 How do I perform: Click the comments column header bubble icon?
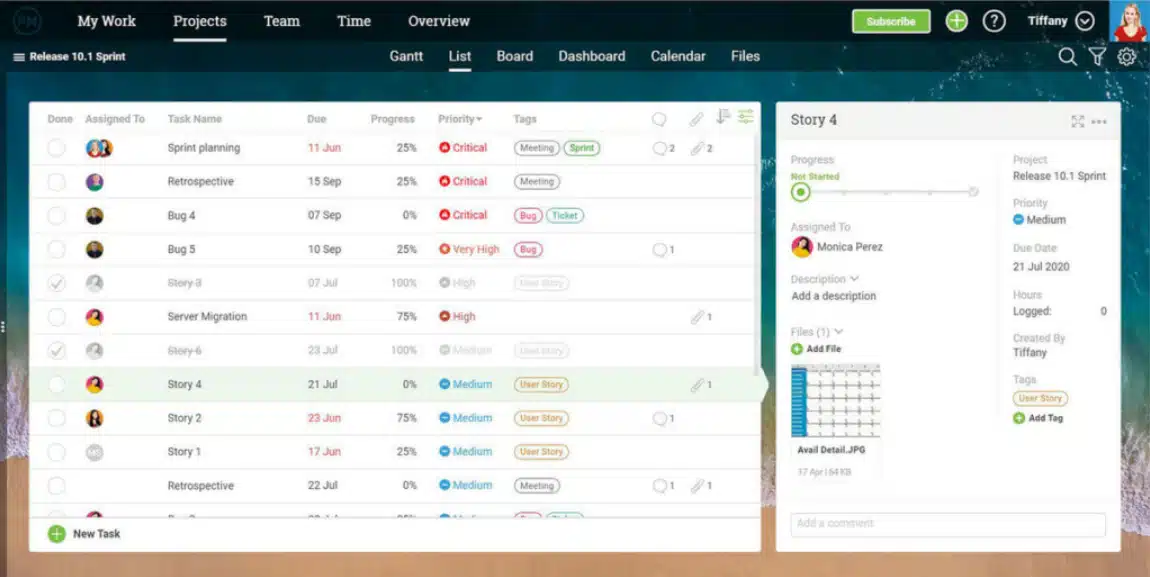[659, 119]
